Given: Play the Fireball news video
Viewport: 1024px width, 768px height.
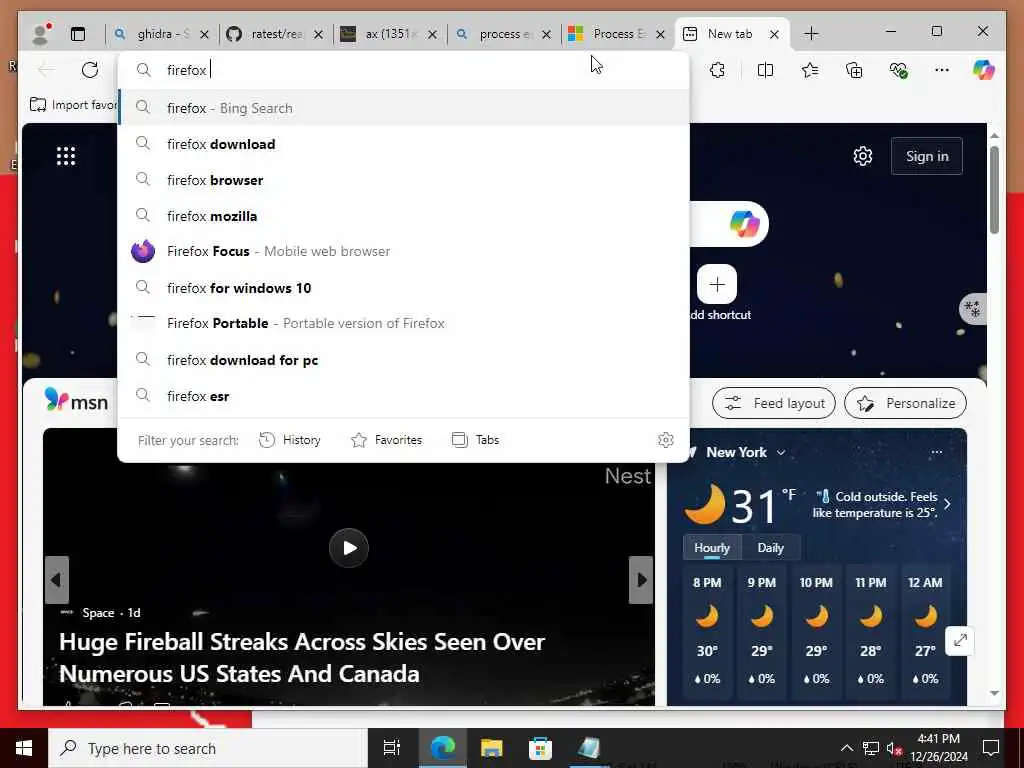Looking at the screenshot, I should [x=349, y=548].
